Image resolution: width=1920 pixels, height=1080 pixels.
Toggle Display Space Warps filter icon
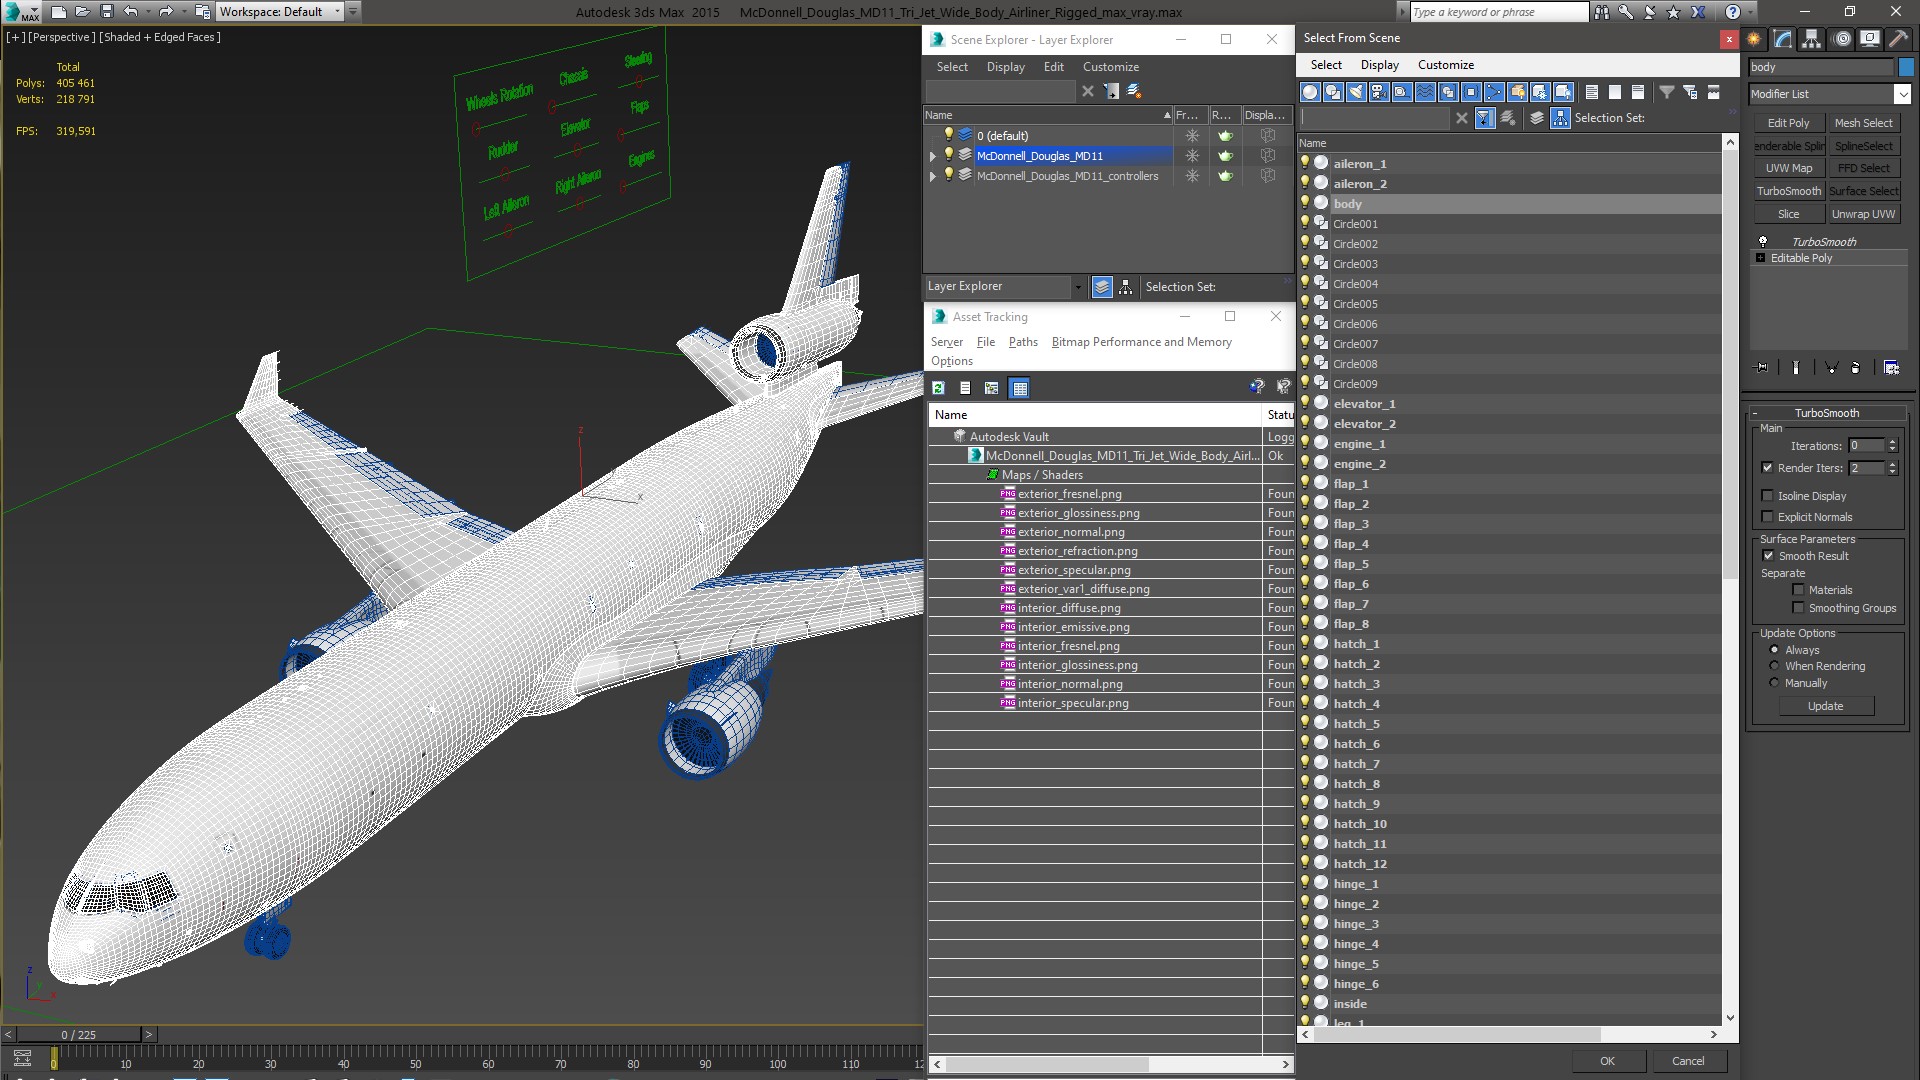click(1425, 92)
